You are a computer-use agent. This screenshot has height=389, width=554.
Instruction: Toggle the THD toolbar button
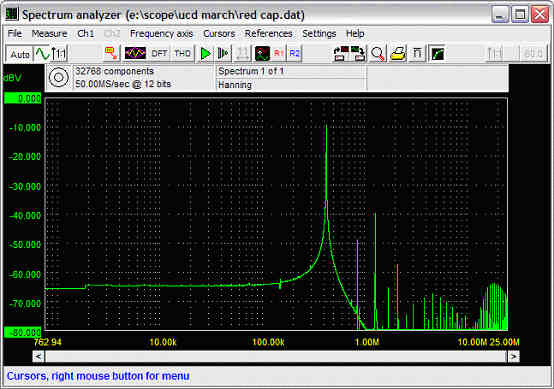click(x=182, y=54)
